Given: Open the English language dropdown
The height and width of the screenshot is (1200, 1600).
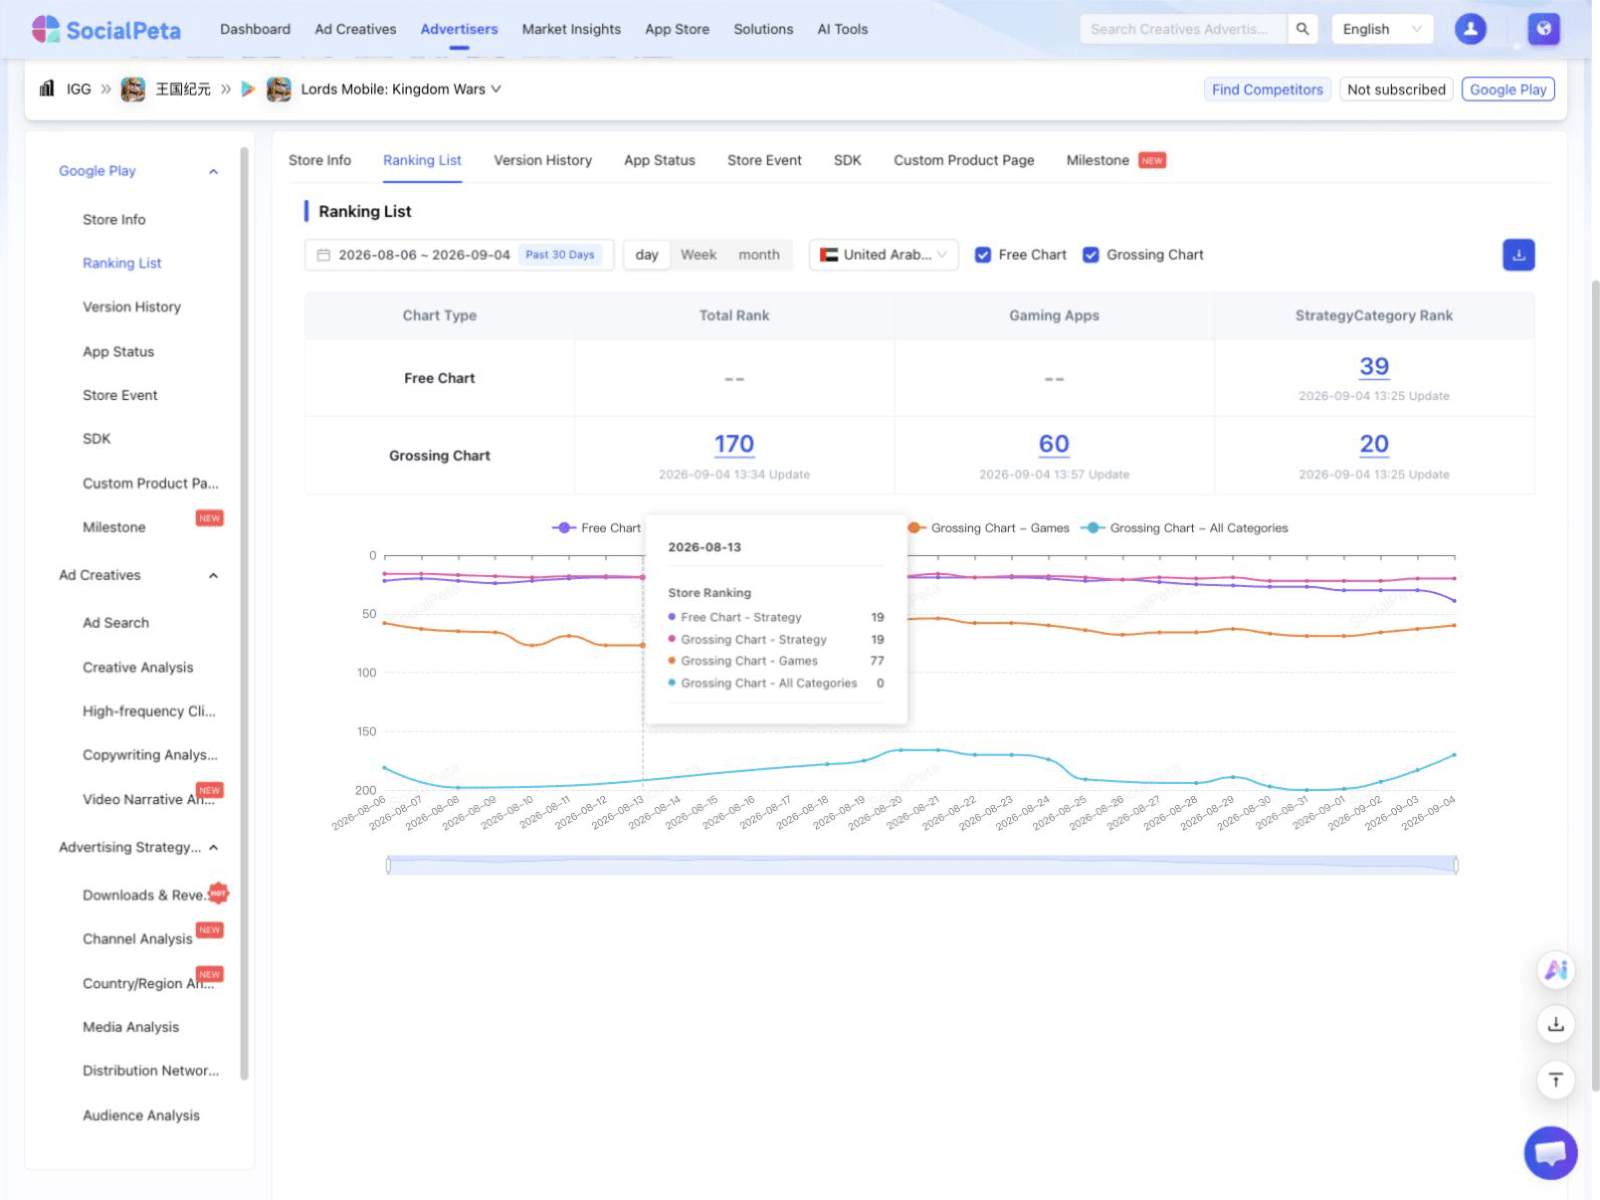Looking at the screenshot, I should coord(1382,29).
